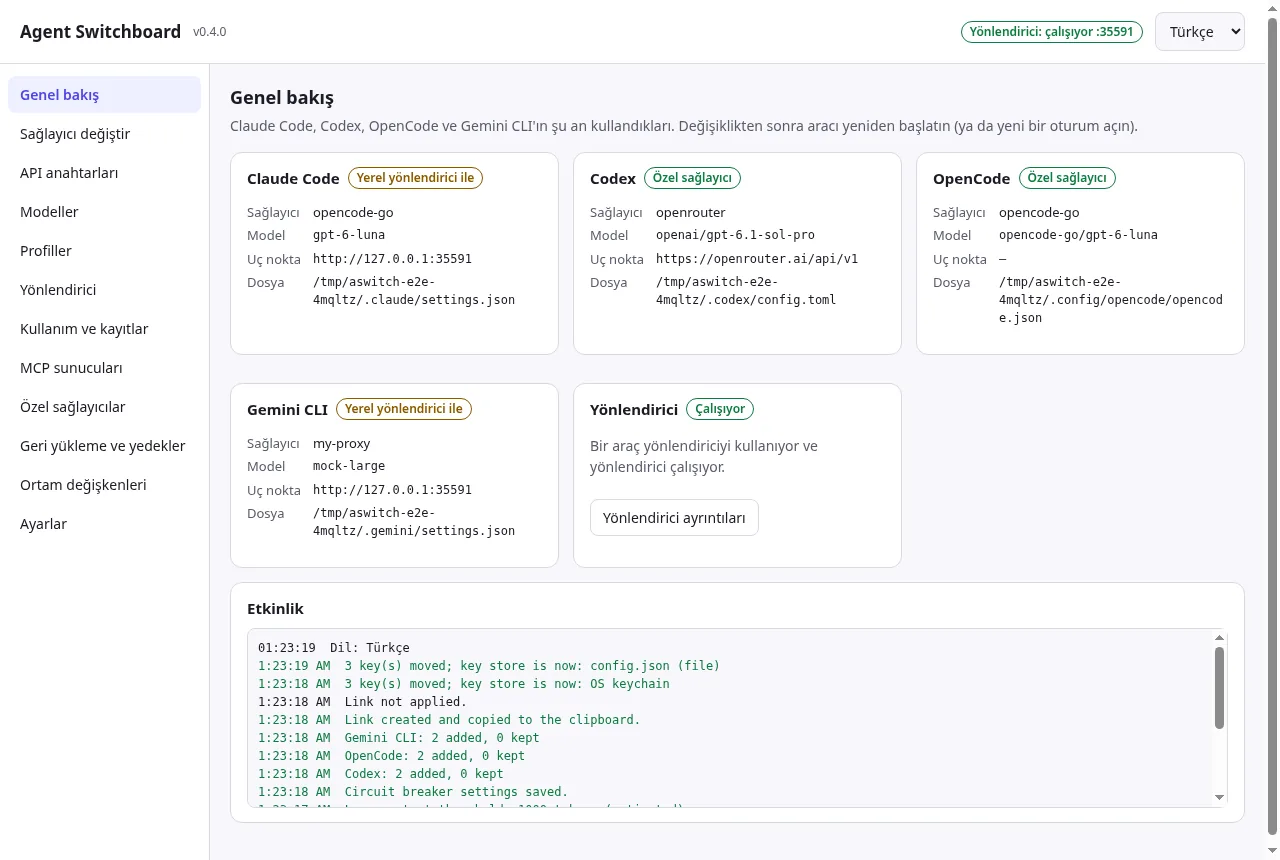Click Claude Code's Yerel yönlendirici ile badge
The width and height of the screenshot is (1280, 860).
416,178
